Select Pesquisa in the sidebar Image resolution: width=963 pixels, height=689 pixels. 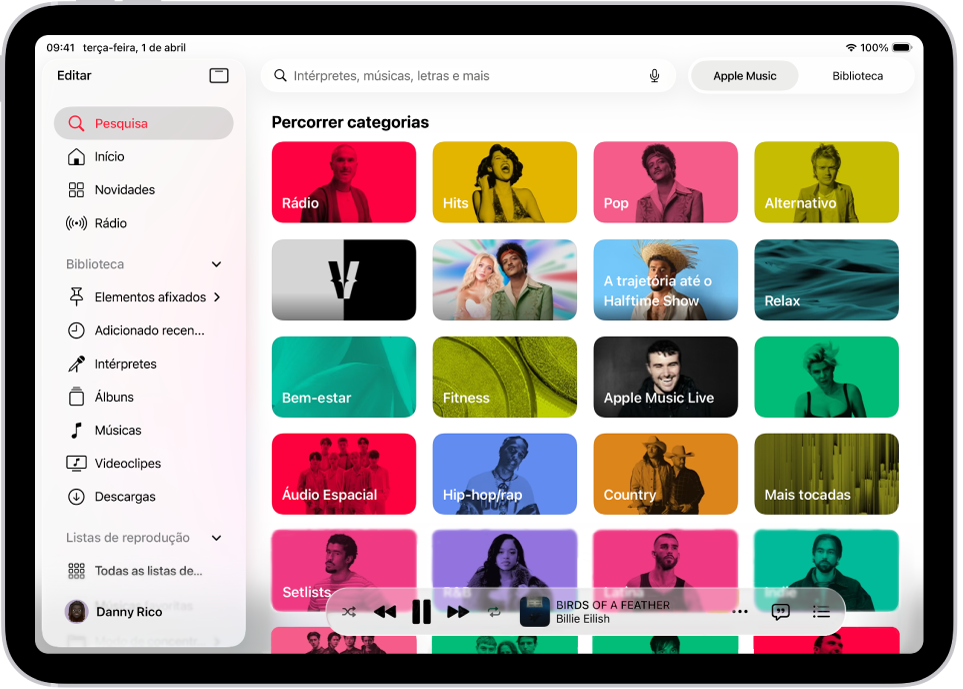click(144, 123)
